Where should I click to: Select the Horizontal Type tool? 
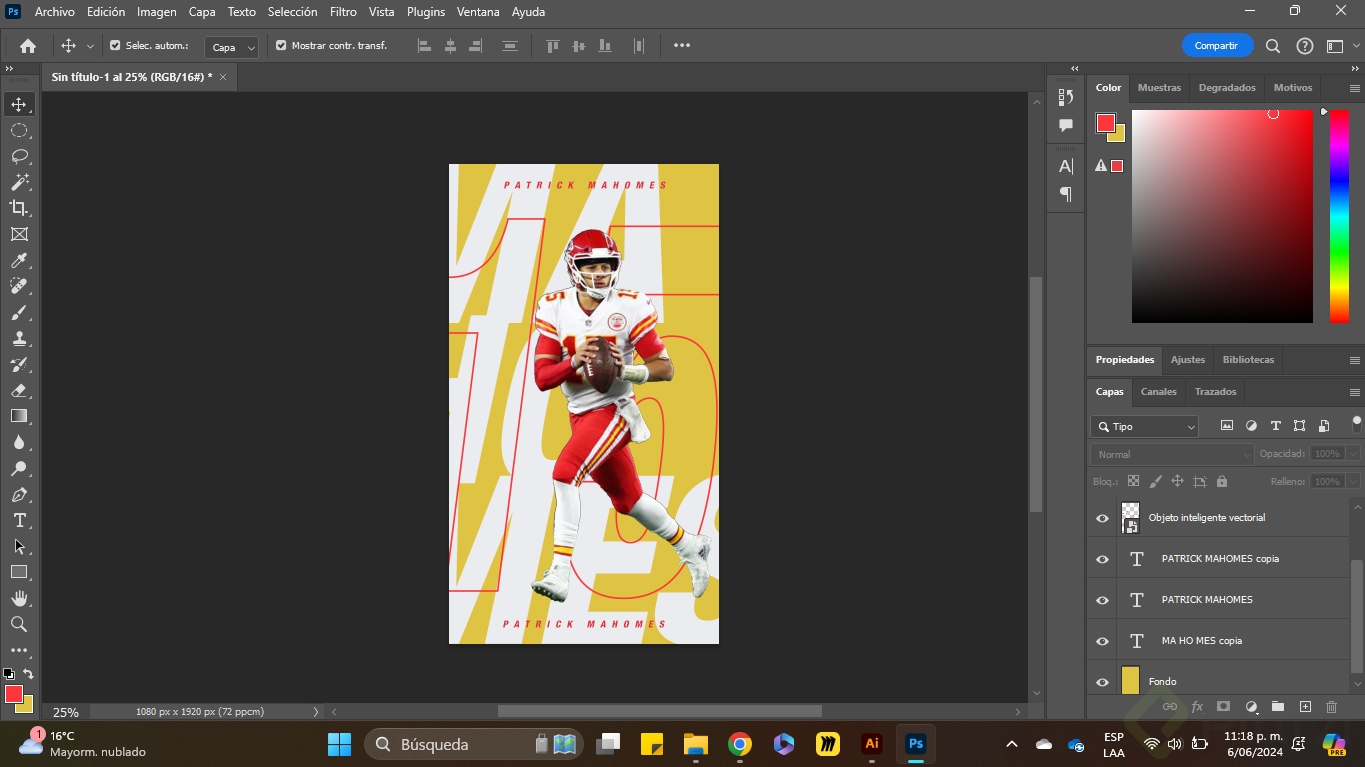point(19,520)
